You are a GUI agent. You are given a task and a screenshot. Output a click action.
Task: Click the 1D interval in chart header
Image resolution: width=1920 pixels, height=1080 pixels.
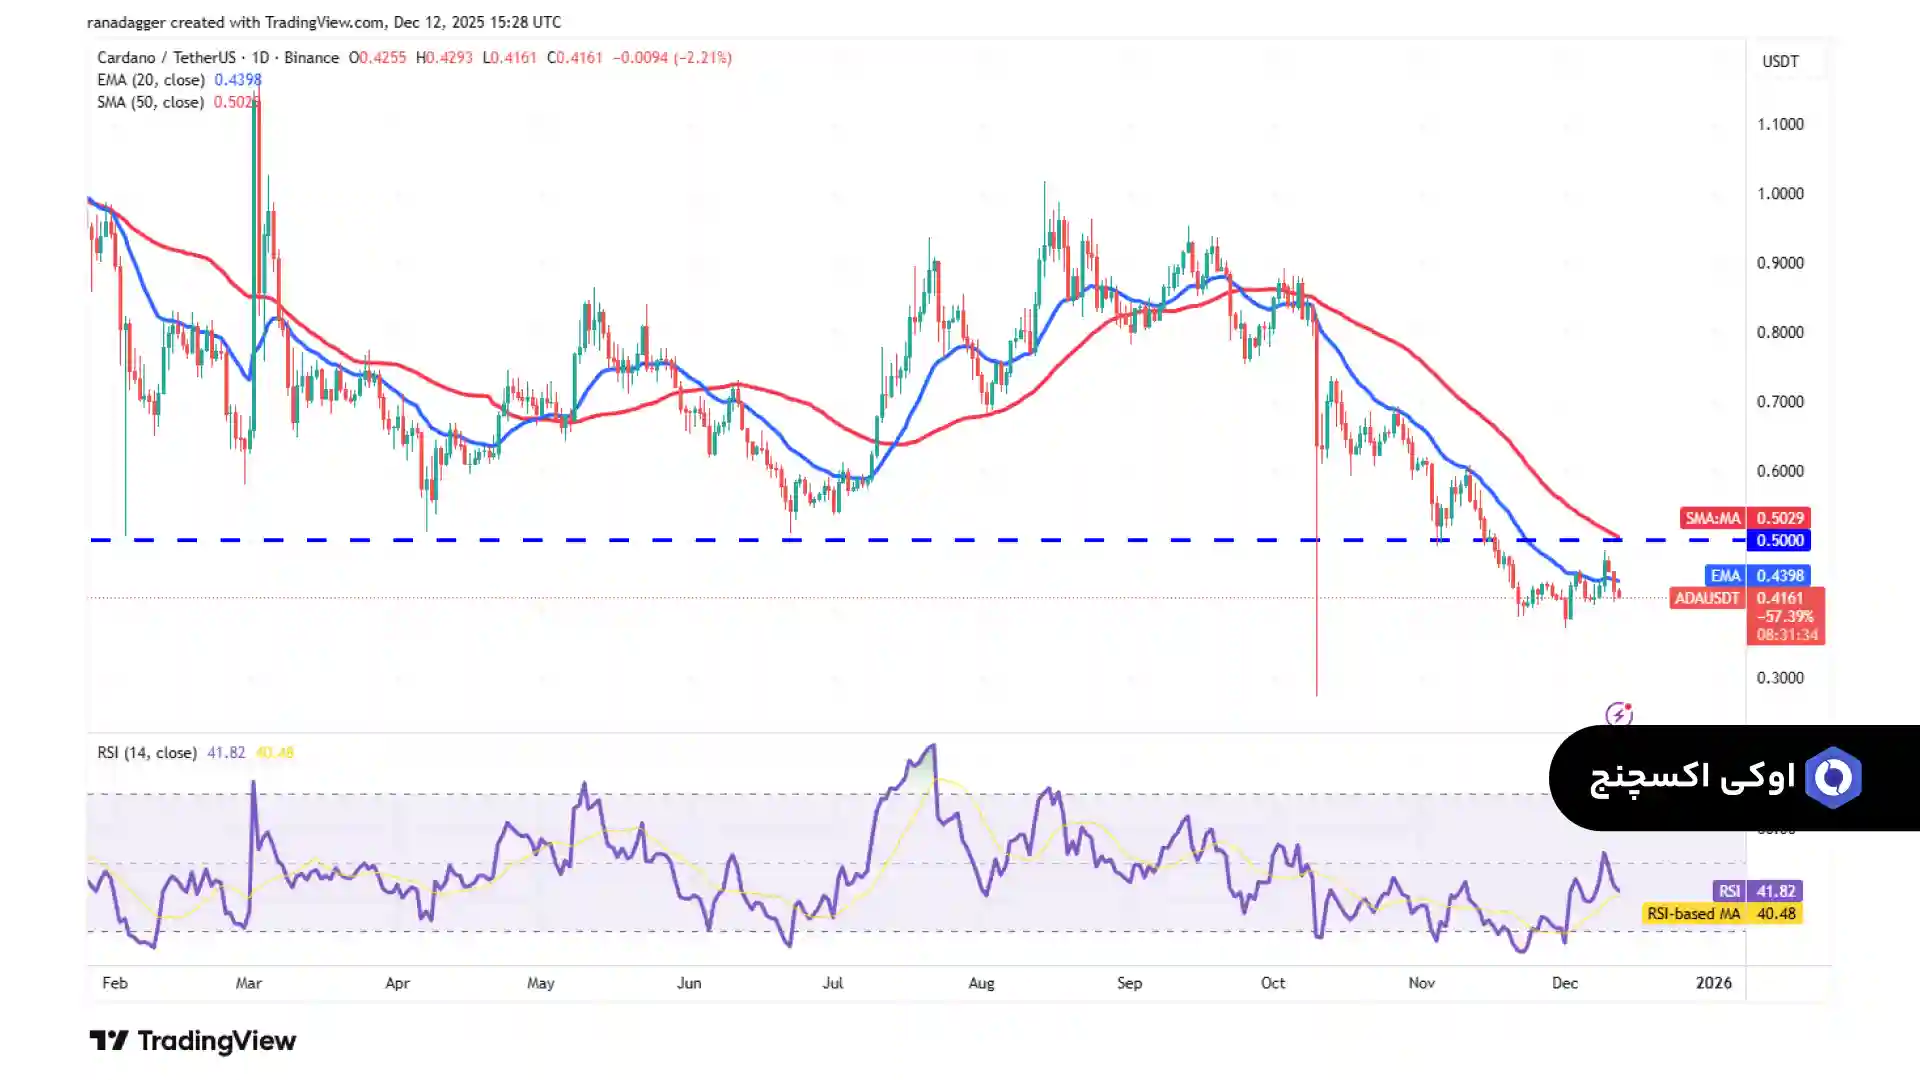[260, 58]
